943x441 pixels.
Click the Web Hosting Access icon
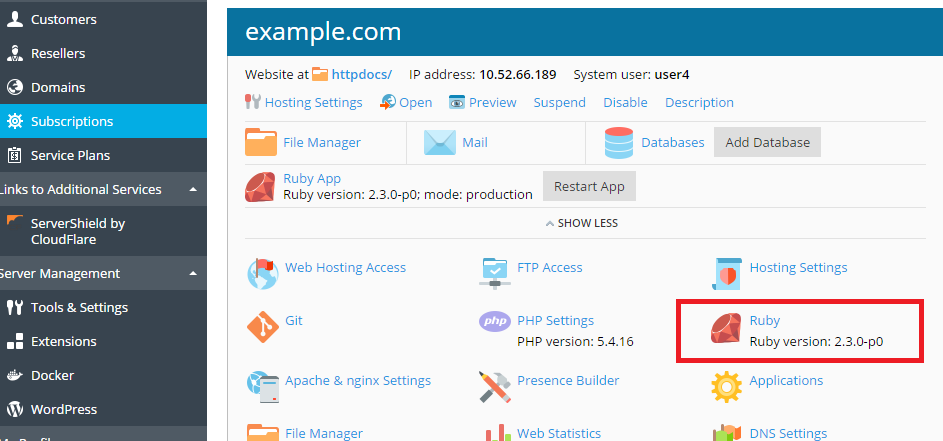tap(262, 270)
